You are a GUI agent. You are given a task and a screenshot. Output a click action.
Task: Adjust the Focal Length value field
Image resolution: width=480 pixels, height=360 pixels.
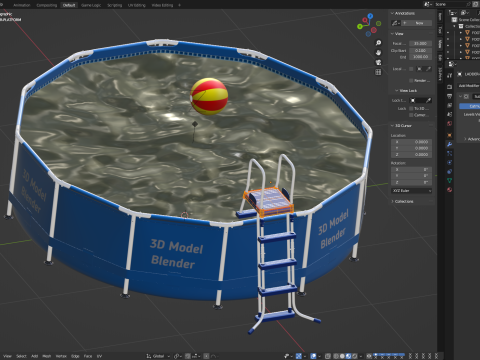coord(420,44)
